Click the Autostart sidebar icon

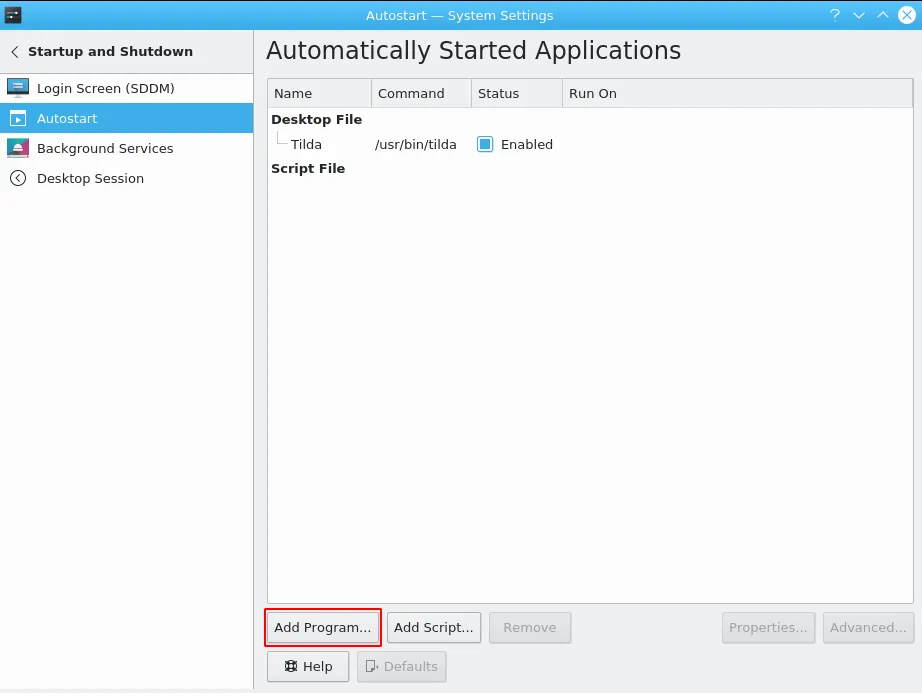click(x=18, y=118)
